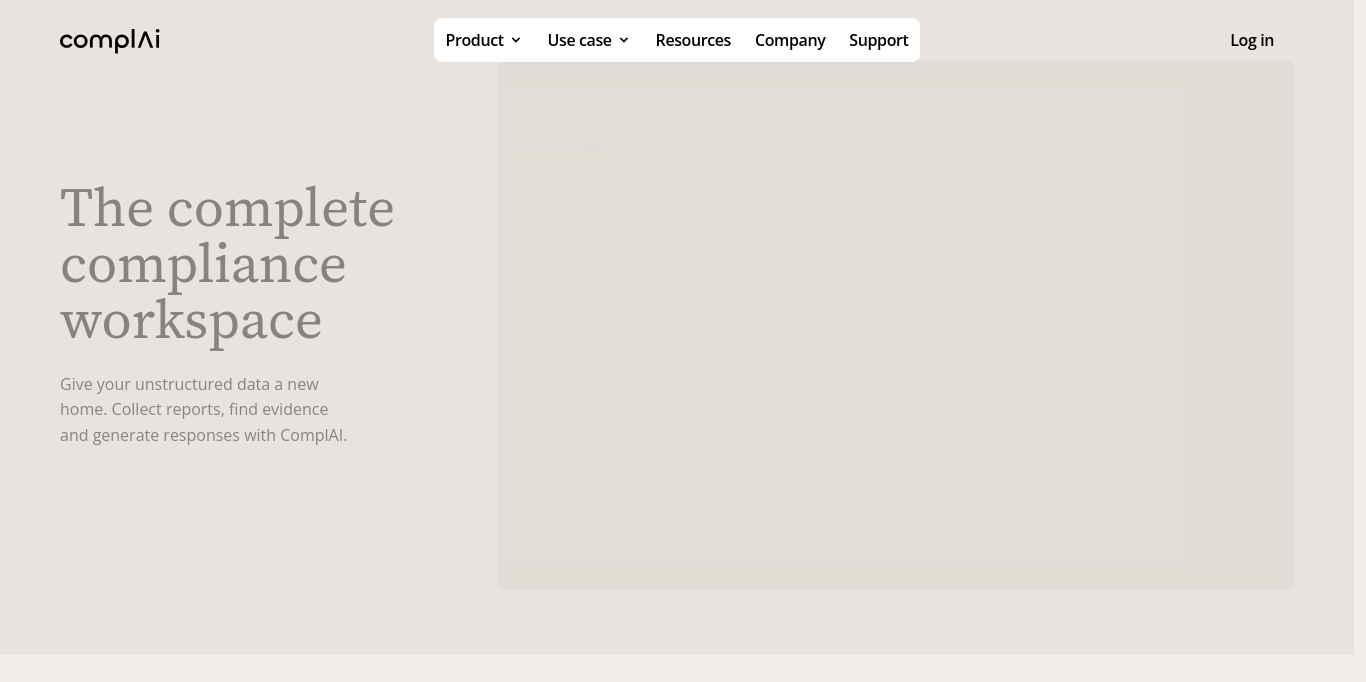Click the vertical page scrollbar track
The image size is (1366, 682).
pyautogui.click(x=1360, y=340)
